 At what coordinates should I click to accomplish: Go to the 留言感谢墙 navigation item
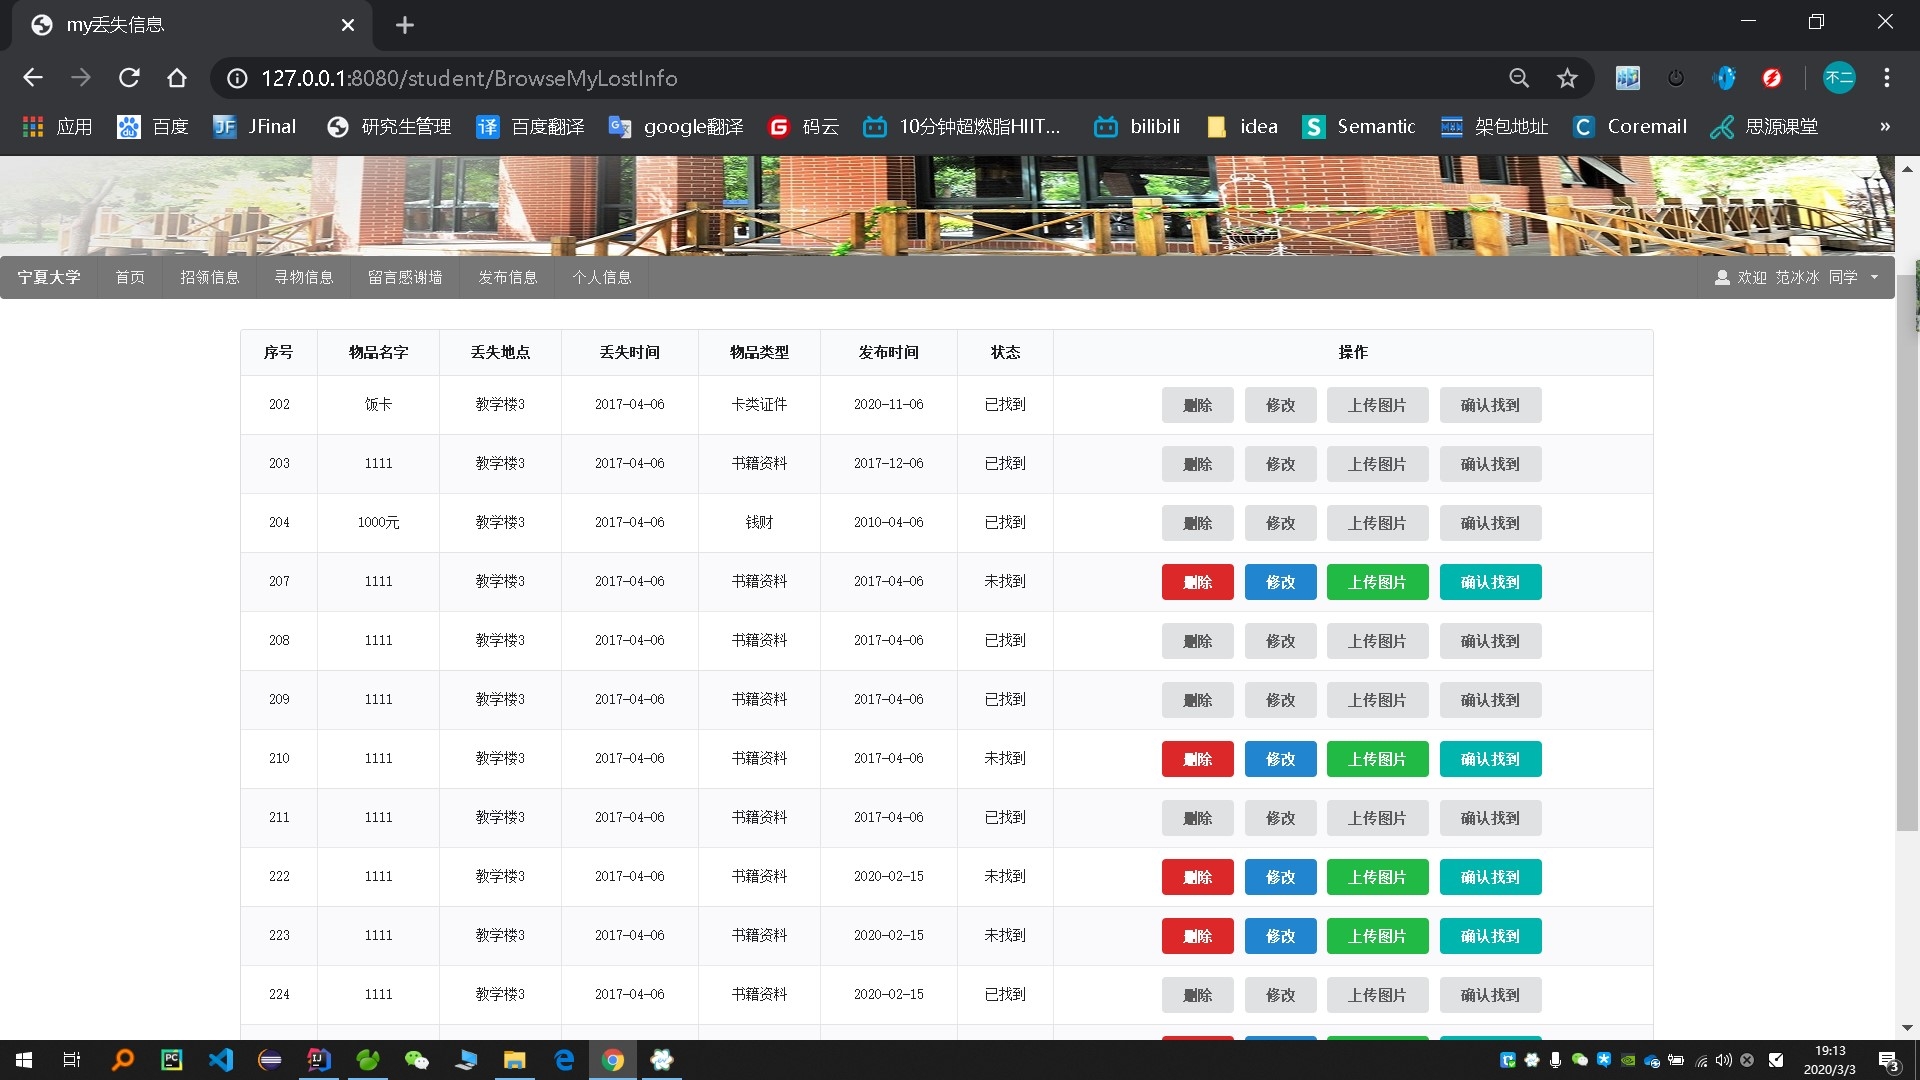(x=405, y=277)
